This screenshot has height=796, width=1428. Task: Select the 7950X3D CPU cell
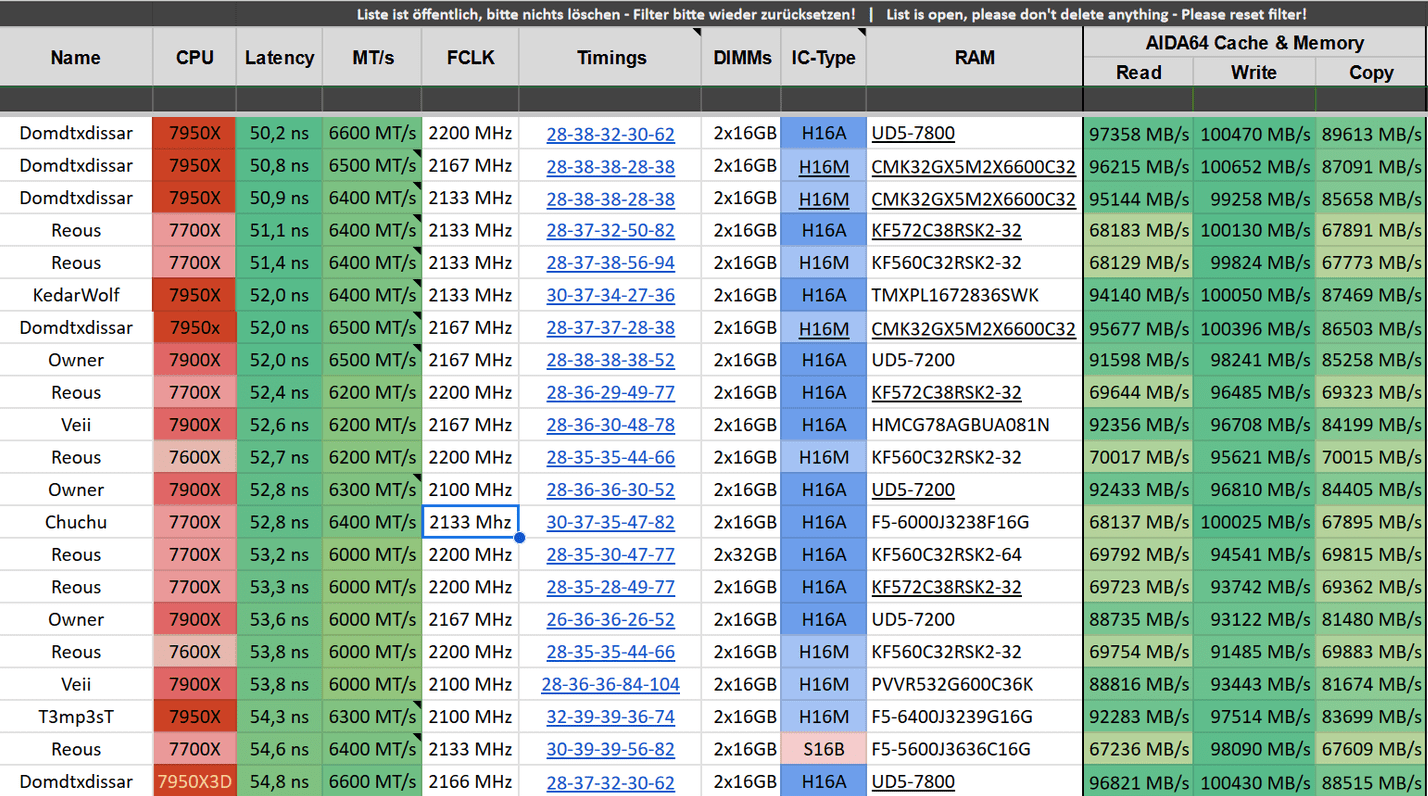tap(194, 781)
